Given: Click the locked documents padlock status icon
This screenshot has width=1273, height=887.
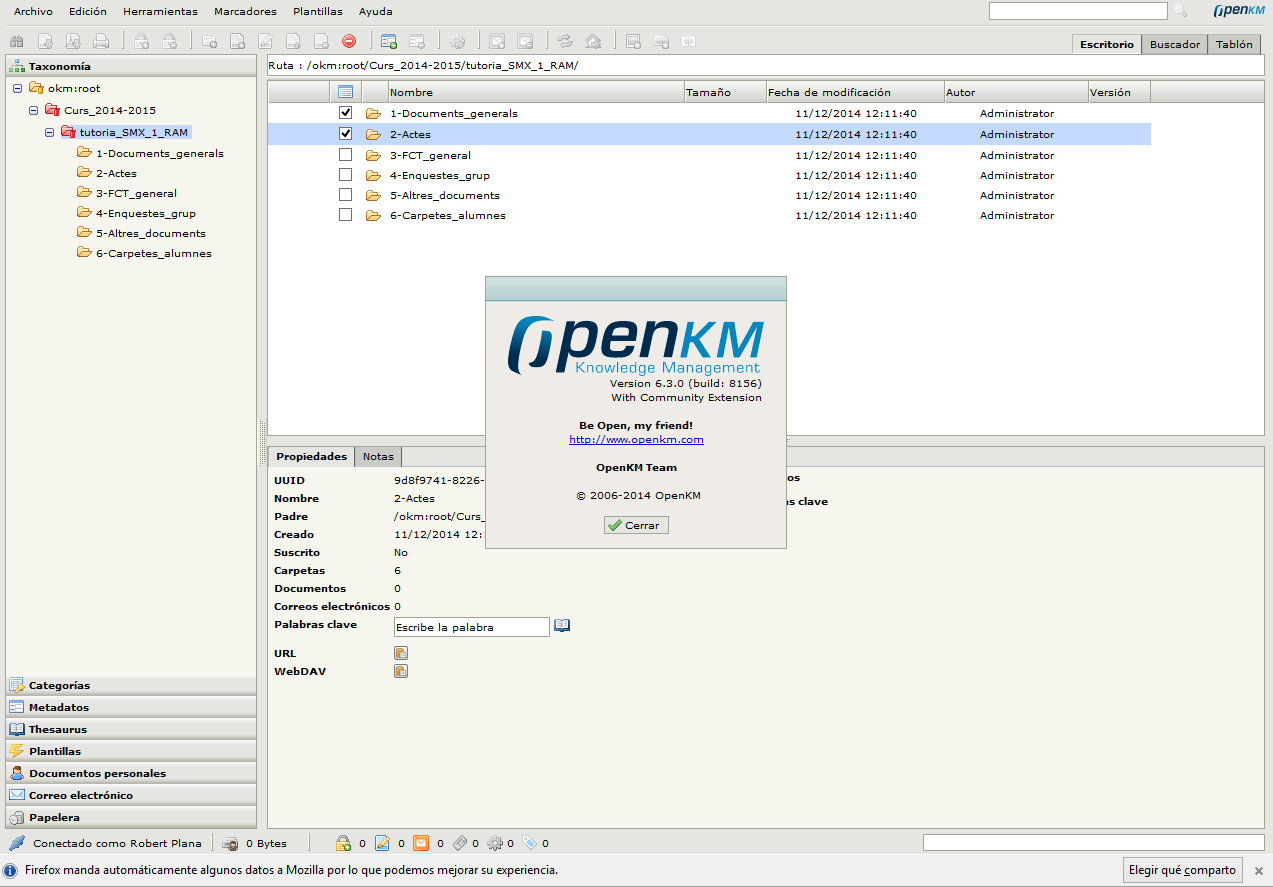Looking at the screenshot, I should click(343, 843).
